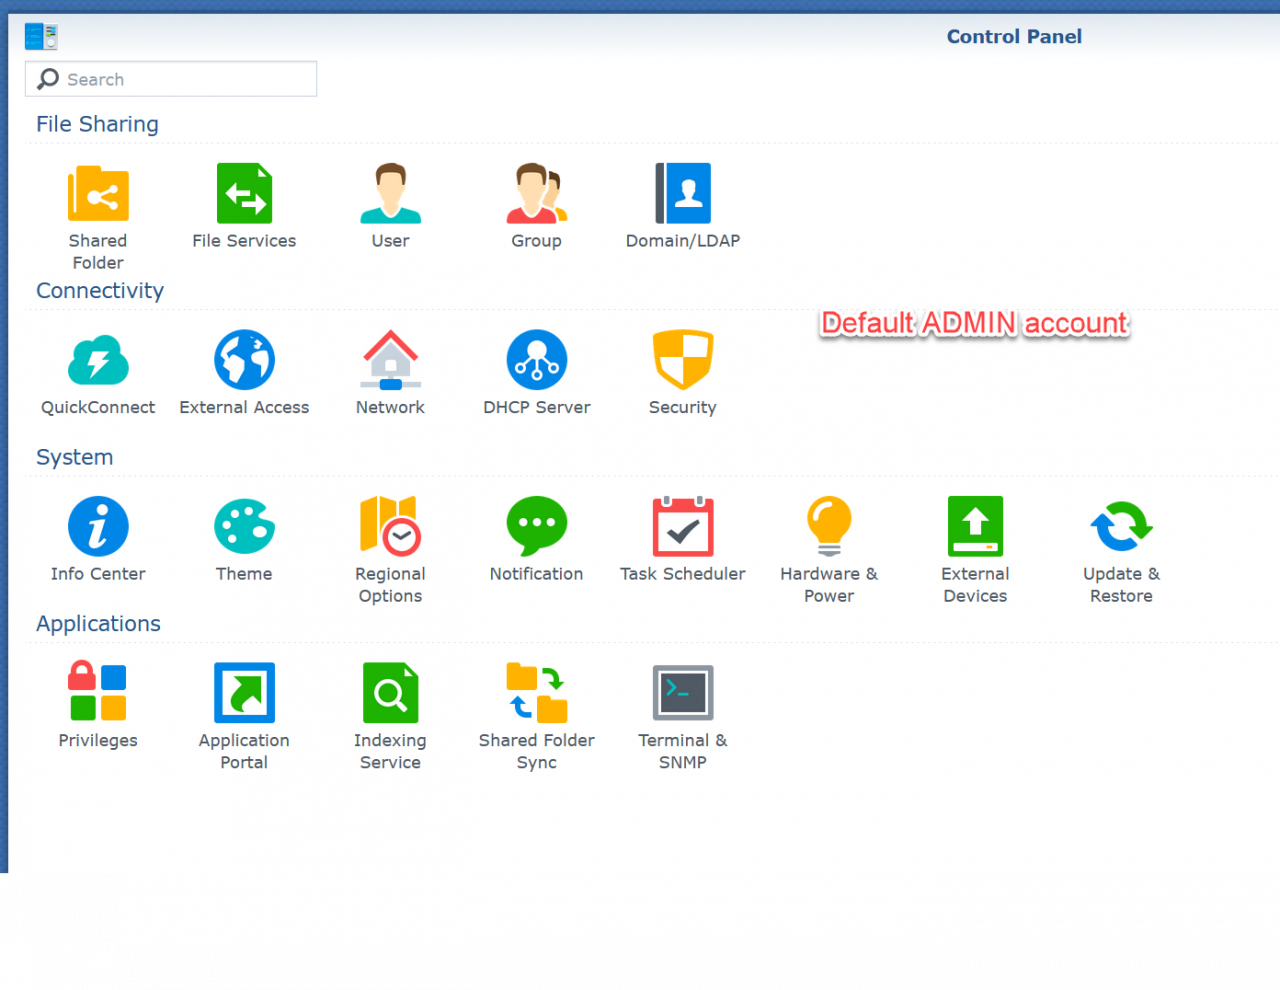Open the User management icon

click(x=390, y=194)
